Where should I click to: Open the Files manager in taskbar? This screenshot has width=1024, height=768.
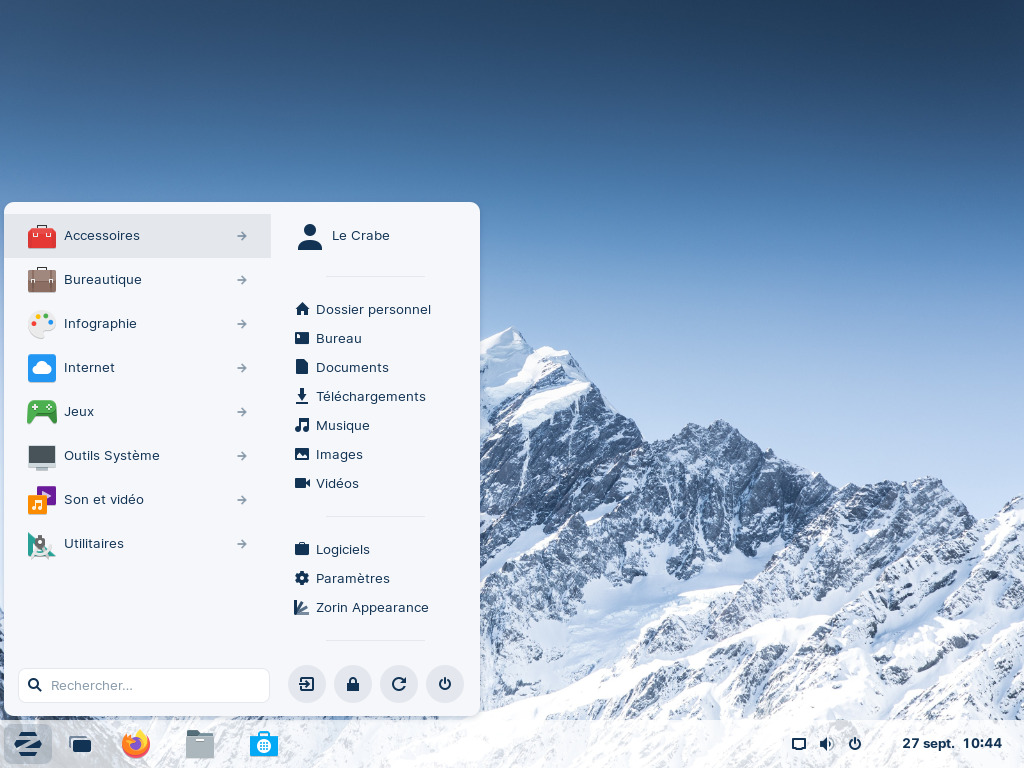(x=200, y=744)
